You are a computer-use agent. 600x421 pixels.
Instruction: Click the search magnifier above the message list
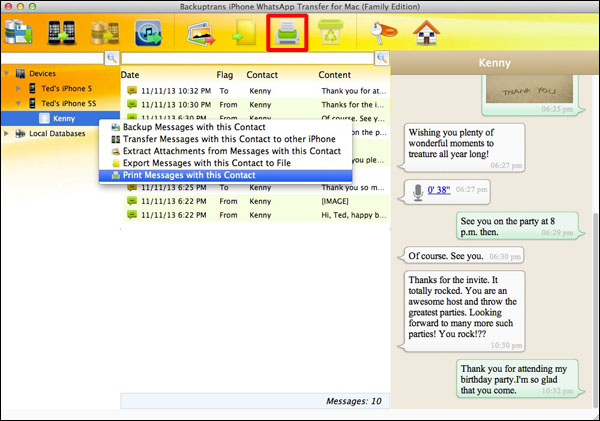(x=382, y=58)
